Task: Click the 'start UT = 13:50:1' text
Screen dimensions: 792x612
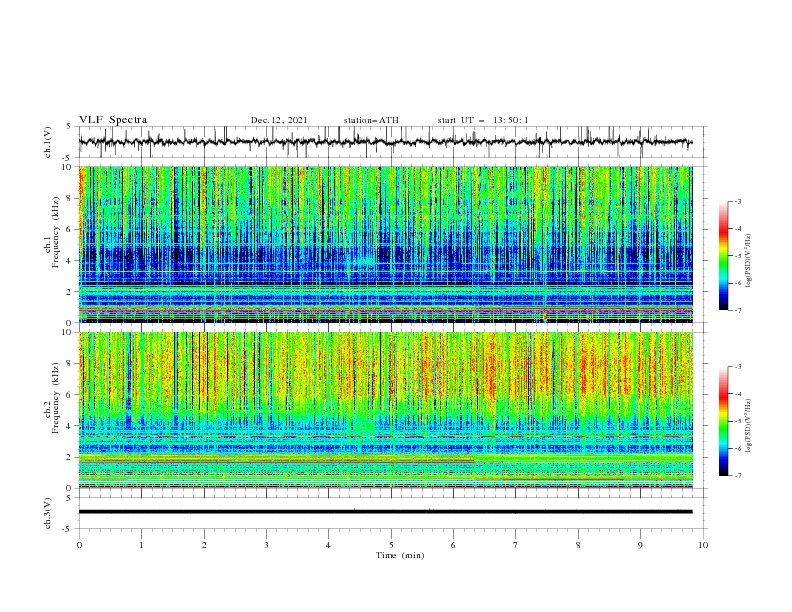Action: coord(483,120)
